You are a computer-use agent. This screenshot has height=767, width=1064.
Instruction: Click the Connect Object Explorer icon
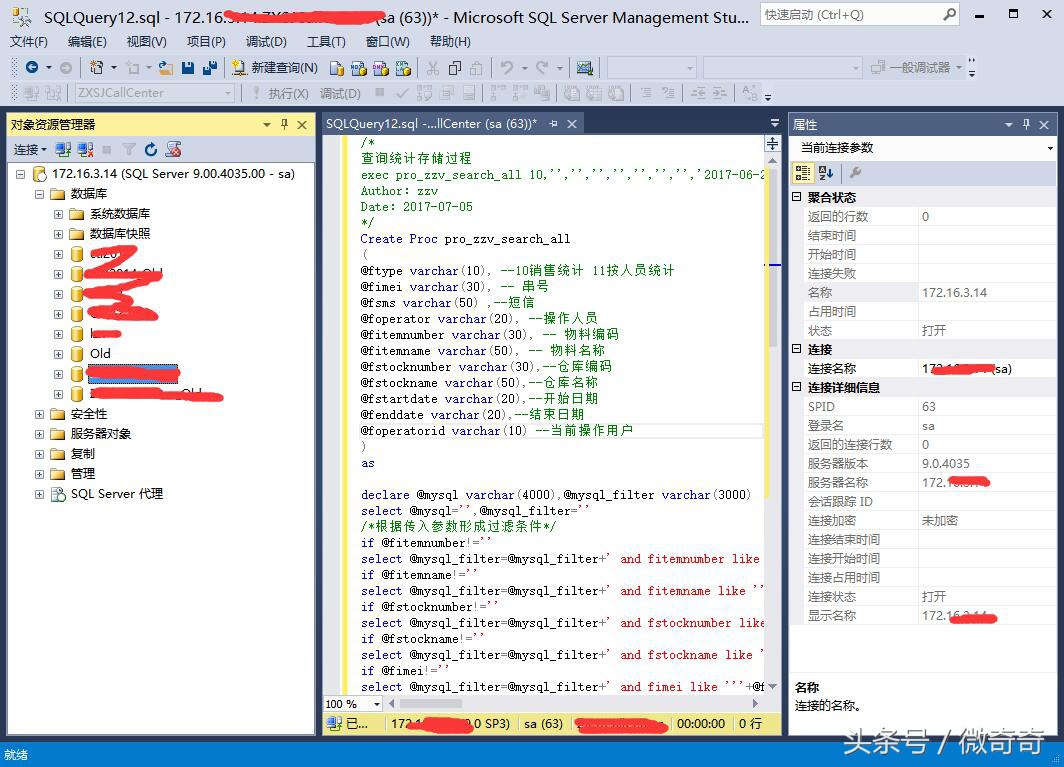63,149
